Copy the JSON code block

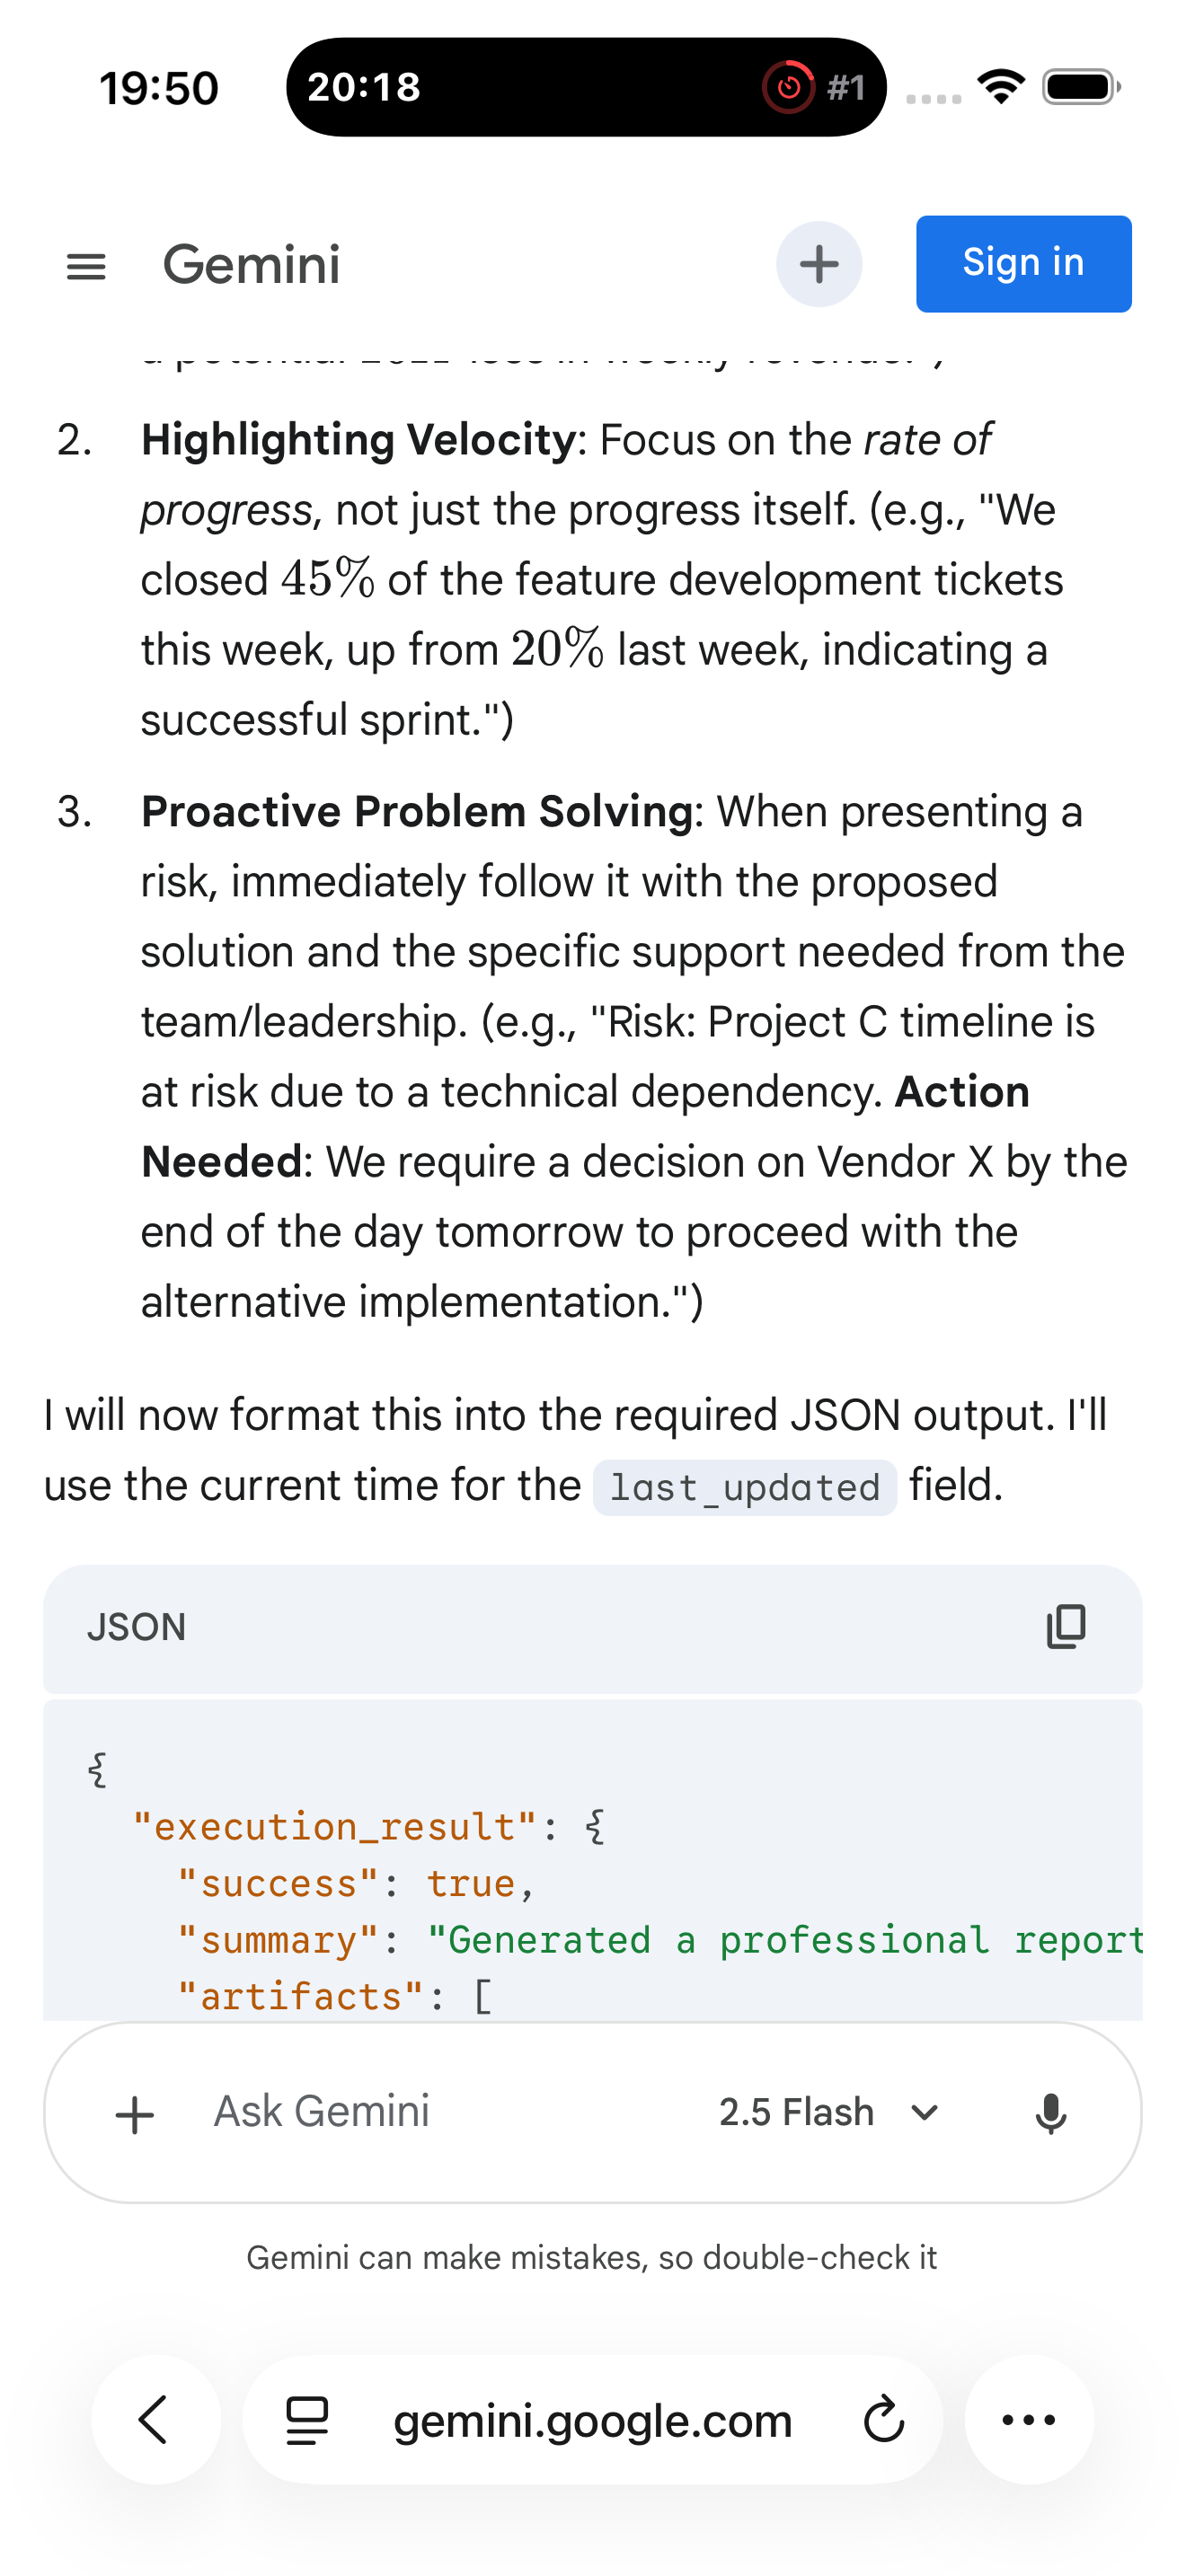[x=1066, y=1626]
